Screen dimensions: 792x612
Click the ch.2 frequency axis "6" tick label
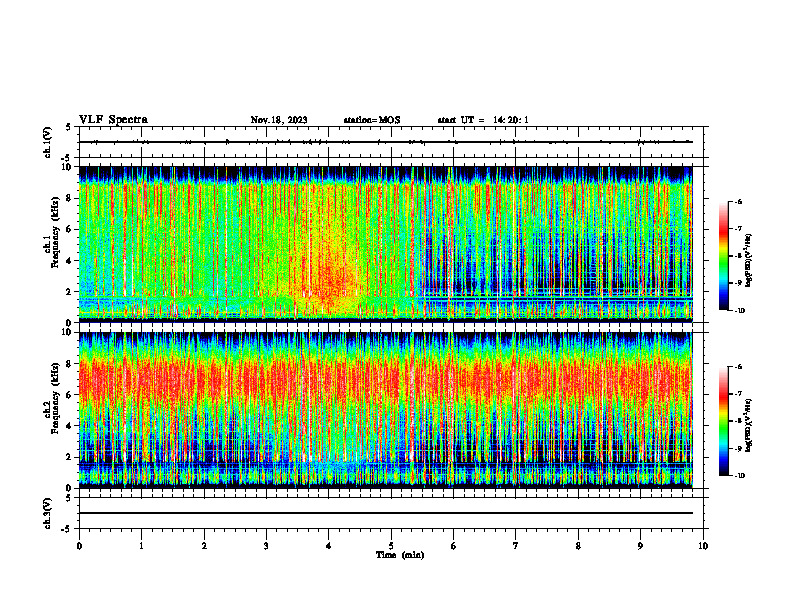[70, 395]
